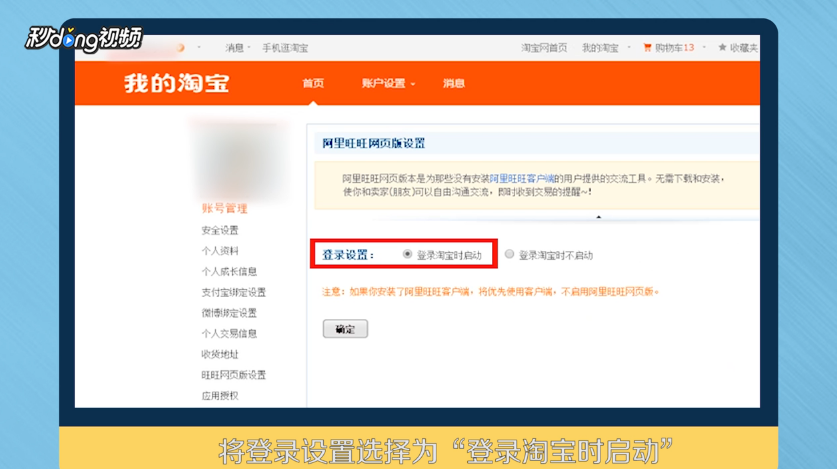Open 手机逛淘宝 link in top bar

coord(285,48)
